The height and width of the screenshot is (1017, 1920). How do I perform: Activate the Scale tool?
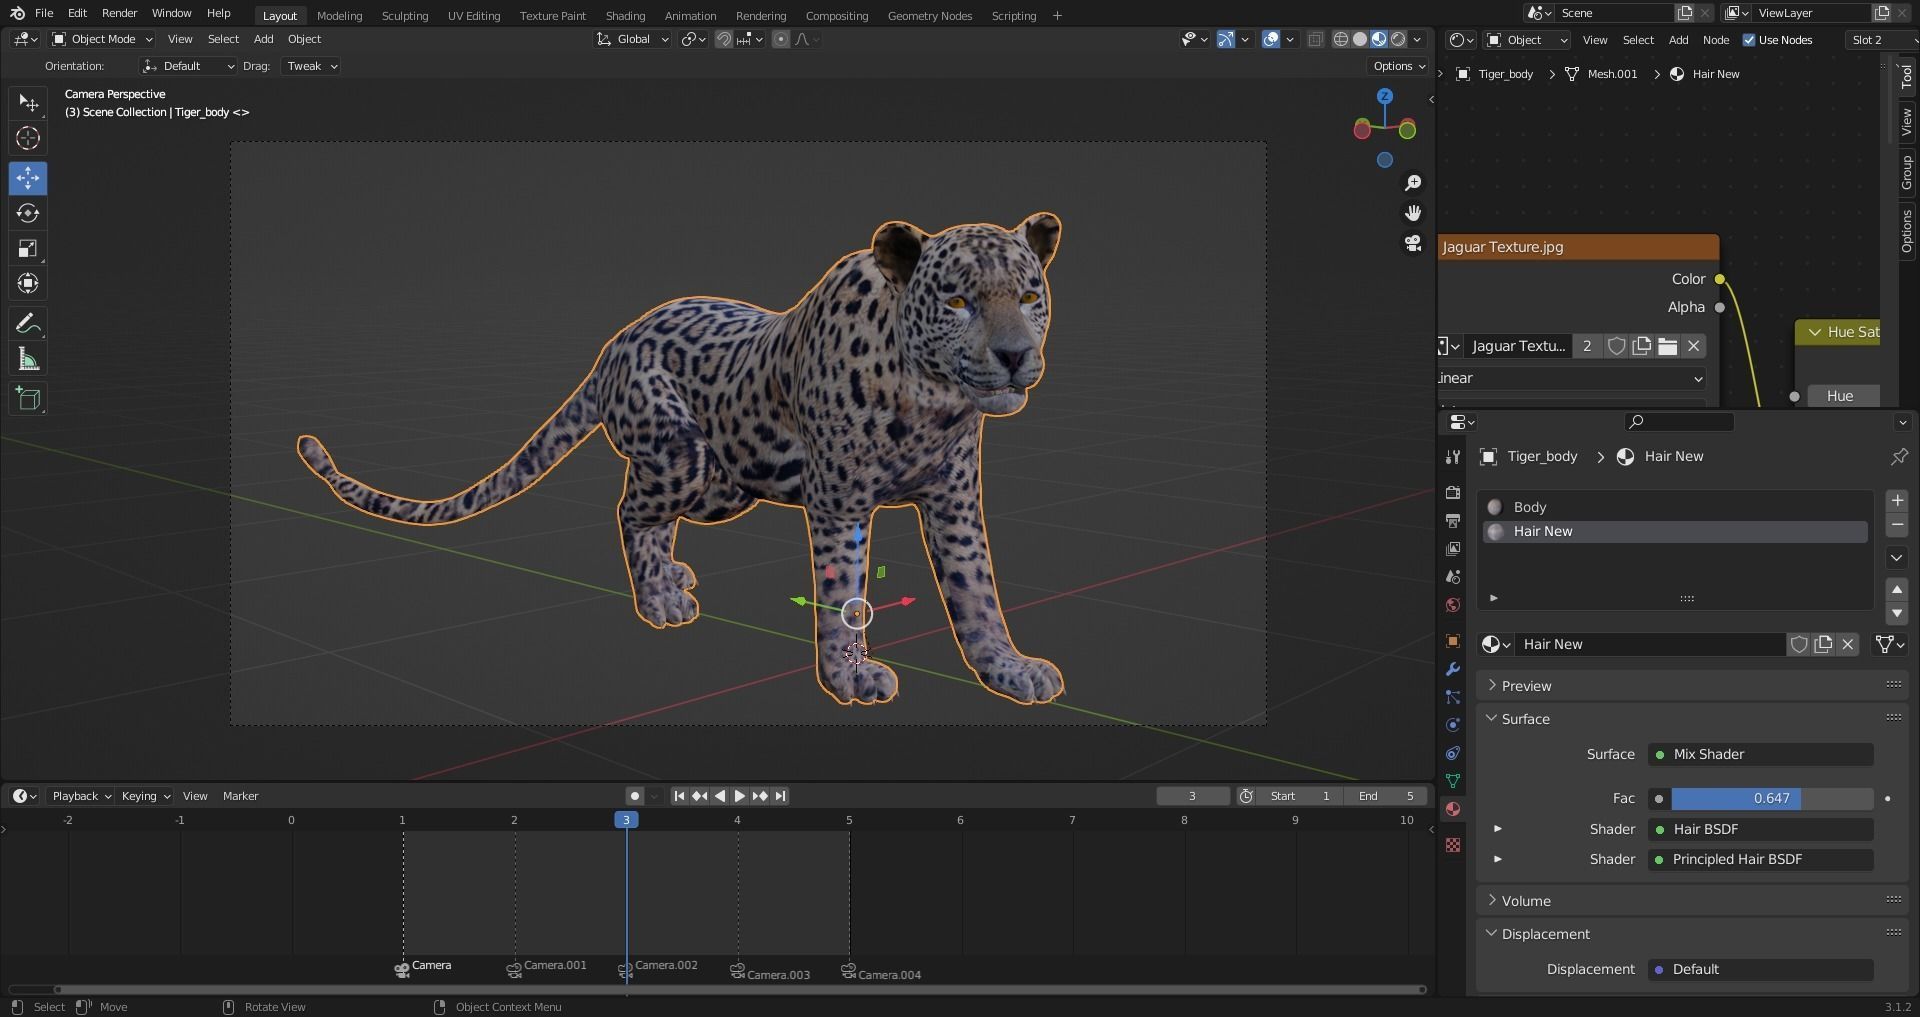28,248
